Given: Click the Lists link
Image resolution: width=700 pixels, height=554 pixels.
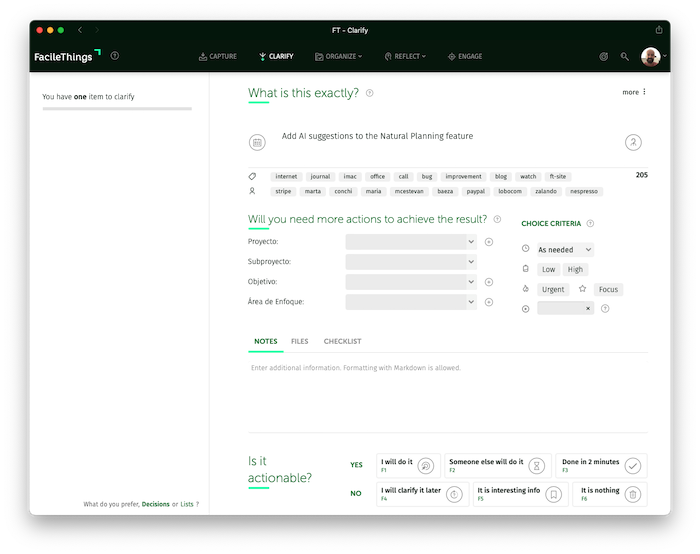Looking at the screenshot, I should [x=187, y=504].
